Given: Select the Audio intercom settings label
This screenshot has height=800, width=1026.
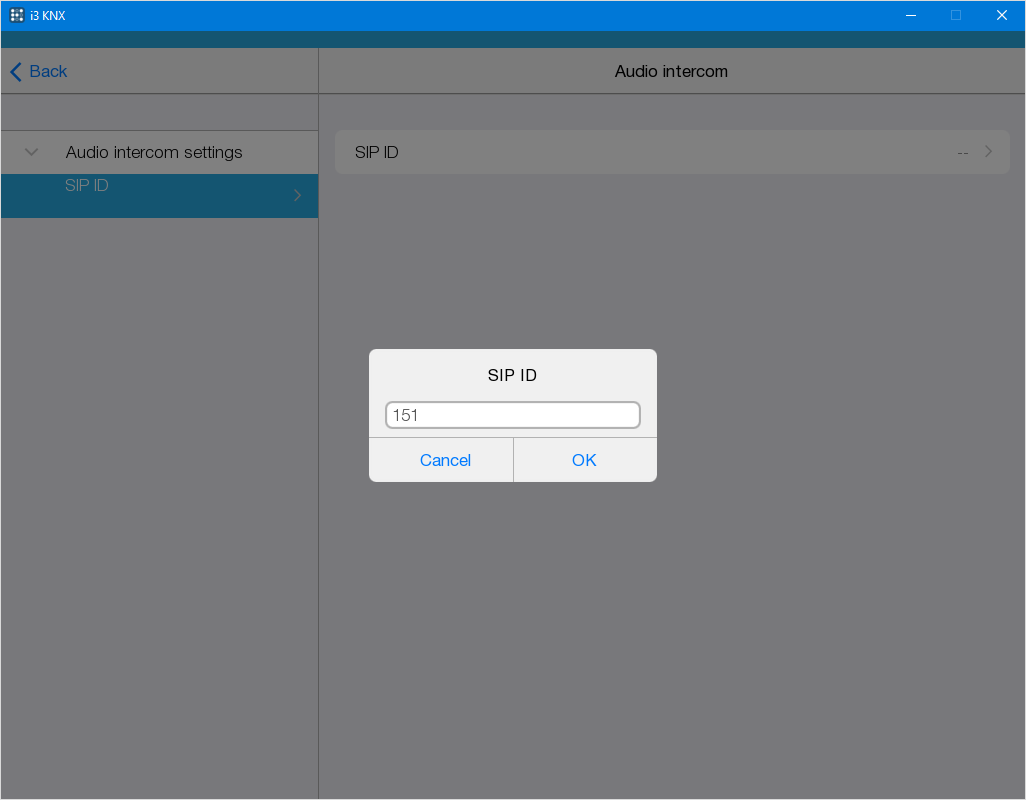Looking at the screenshot, I should point(154,153).
